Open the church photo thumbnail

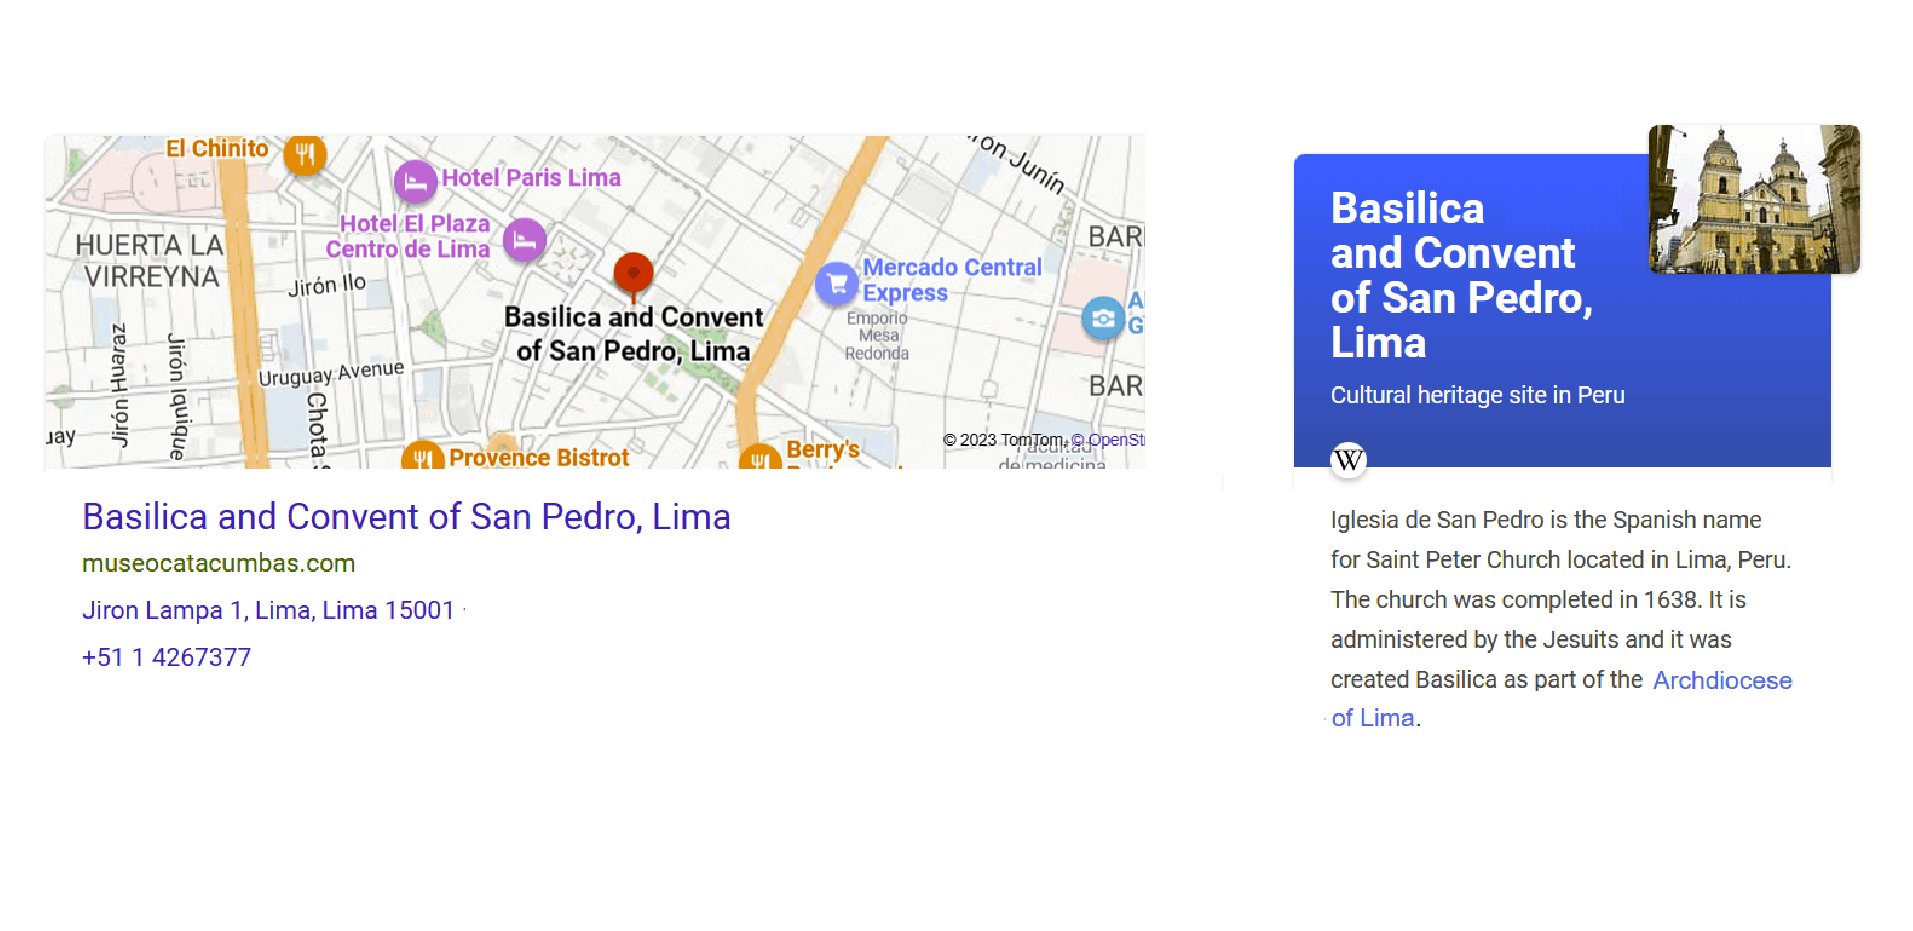[1754, 199]
